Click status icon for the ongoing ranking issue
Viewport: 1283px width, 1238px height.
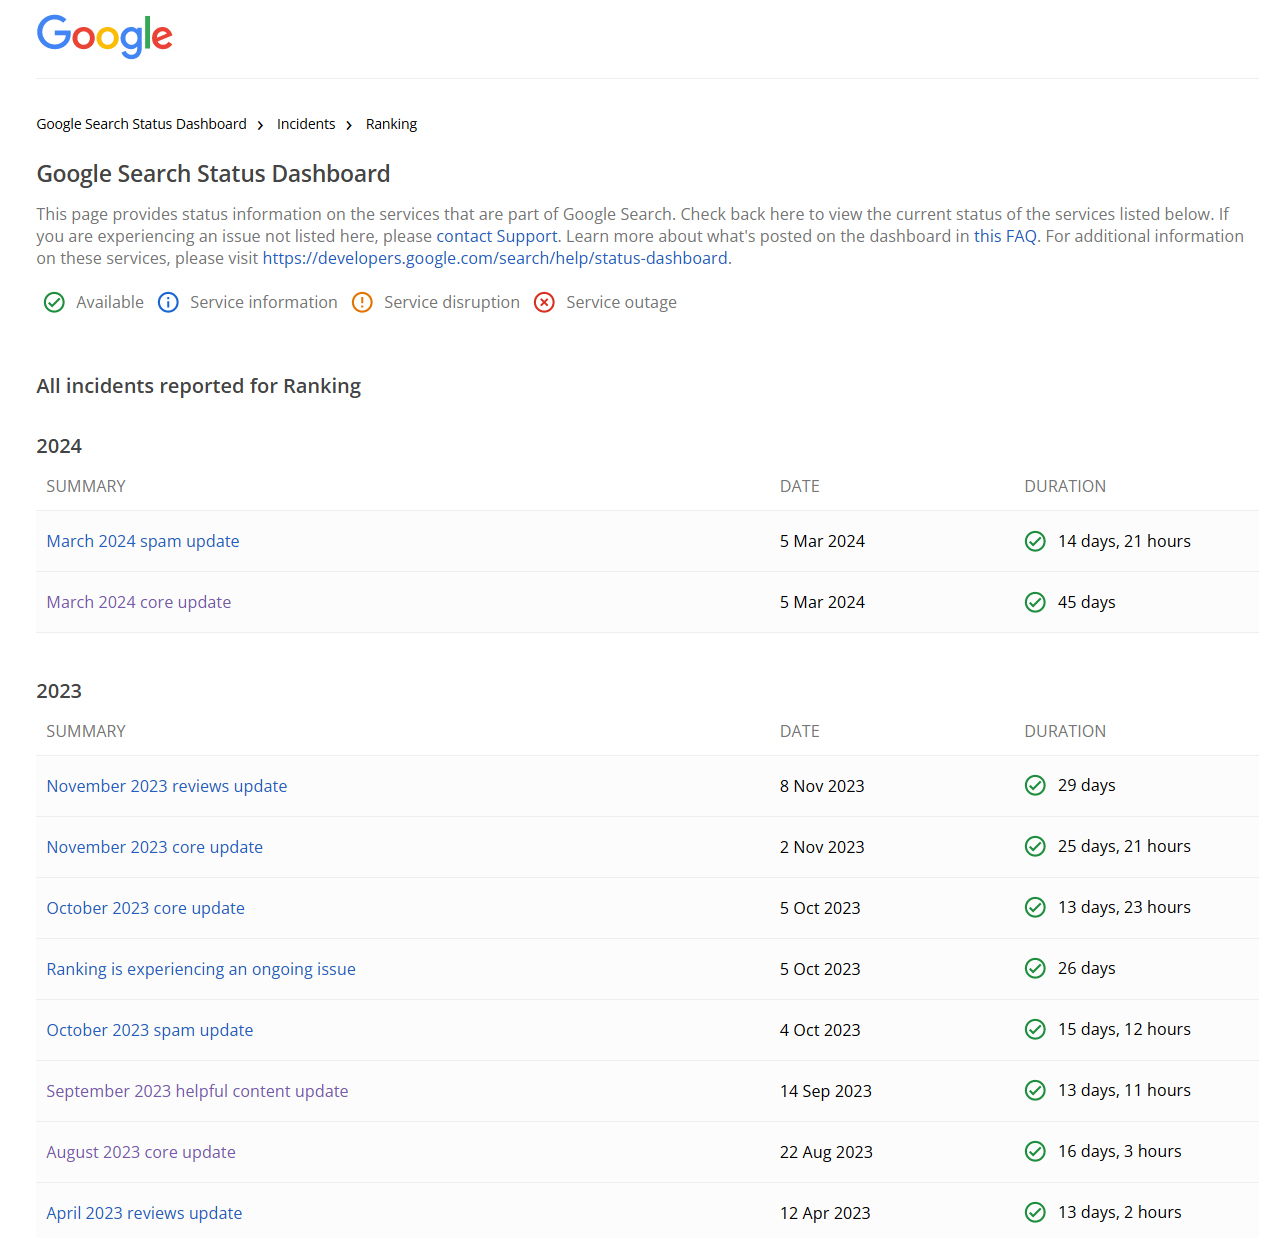[1035, 968]
